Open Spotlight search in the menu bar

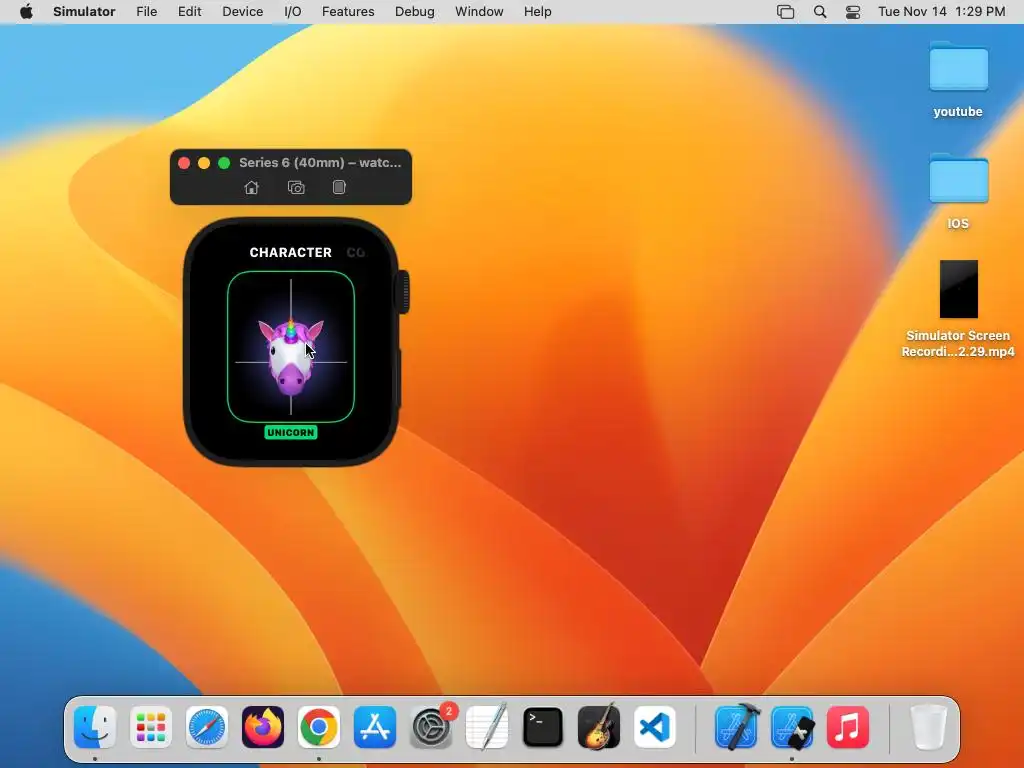tap(820, 12)
